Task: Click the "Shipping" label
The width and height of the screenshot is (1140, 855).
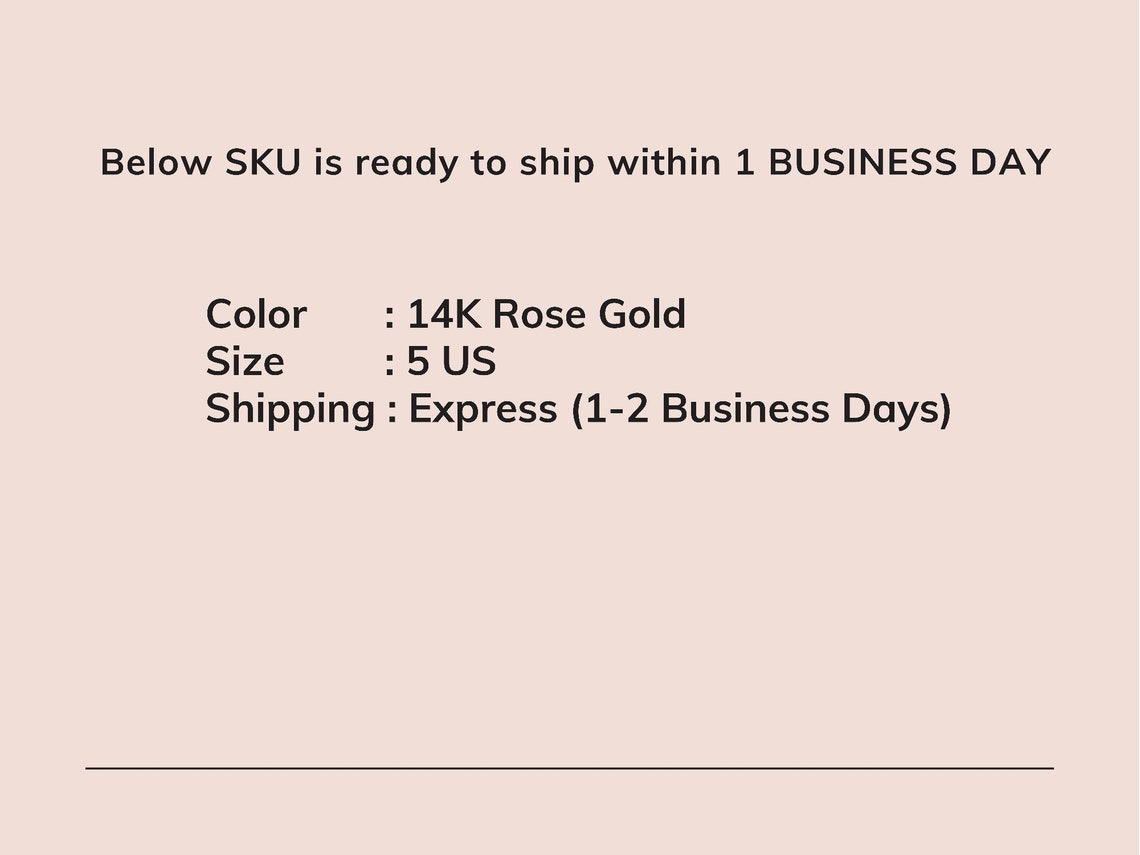Action: (x=290, y=411)
